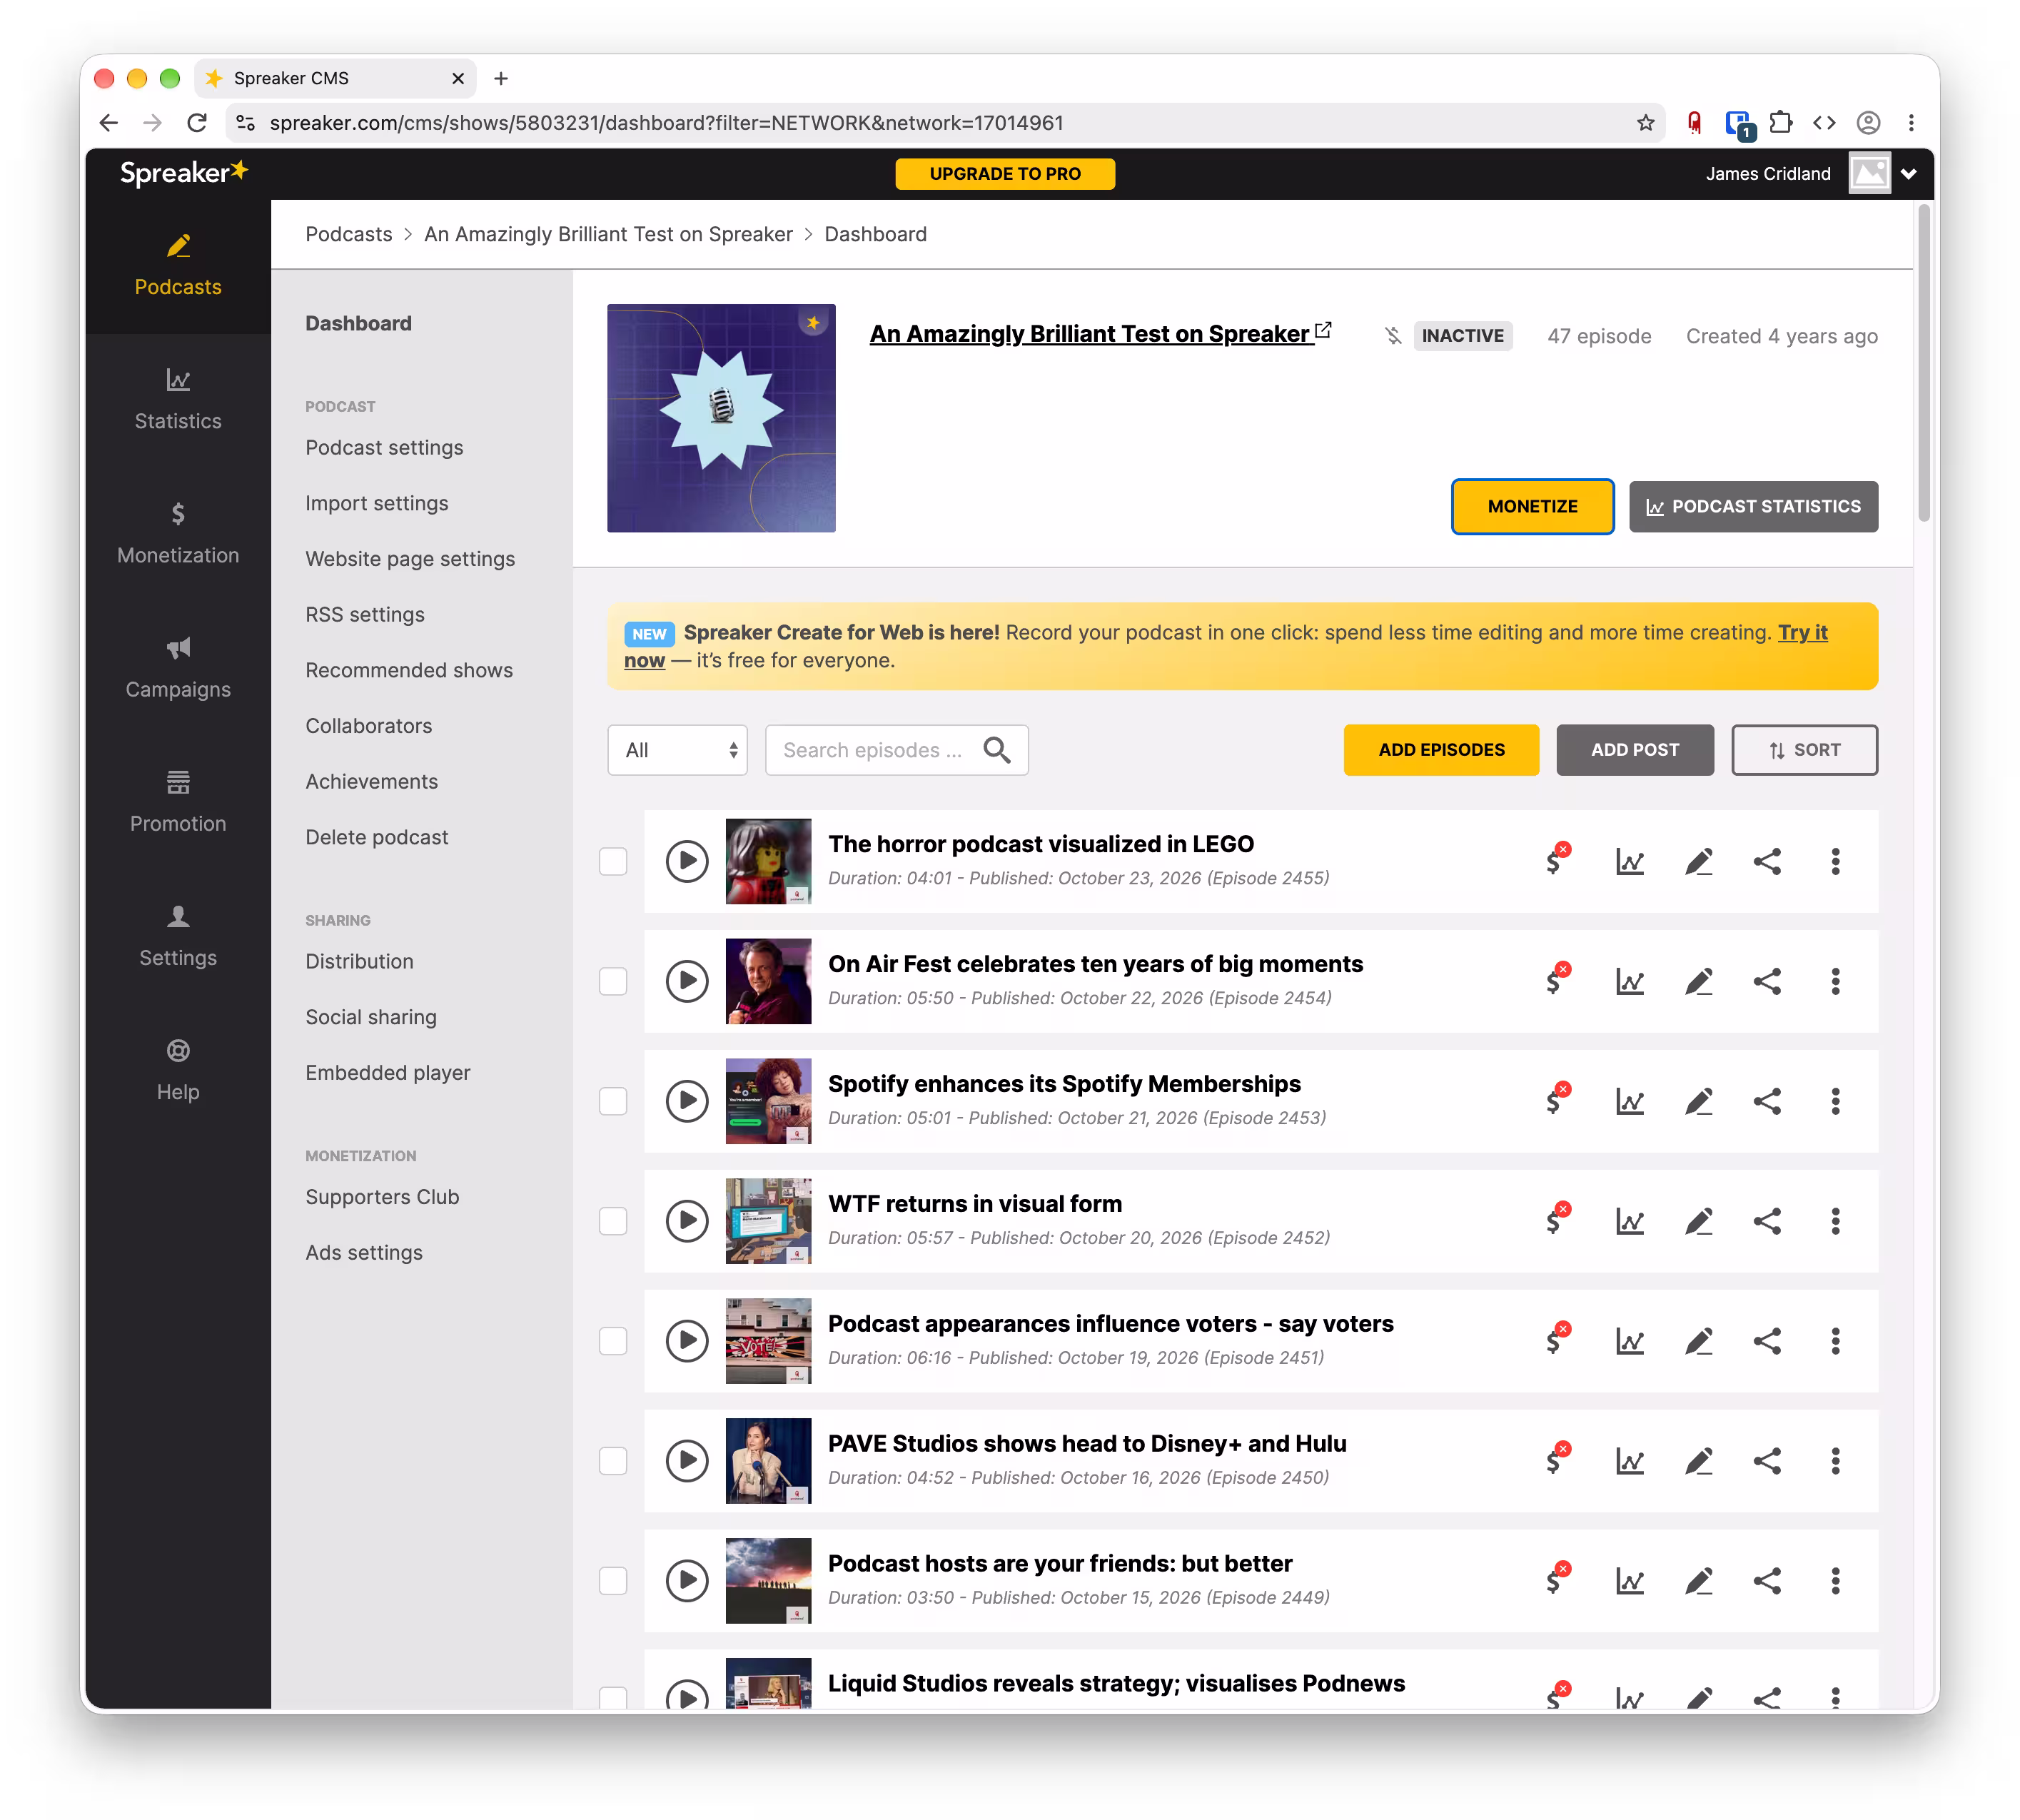Click UPGRADE TO PRO button
This screenshot has height=1820, width=2020.
pyautogui.click(x=1004, y=174)
